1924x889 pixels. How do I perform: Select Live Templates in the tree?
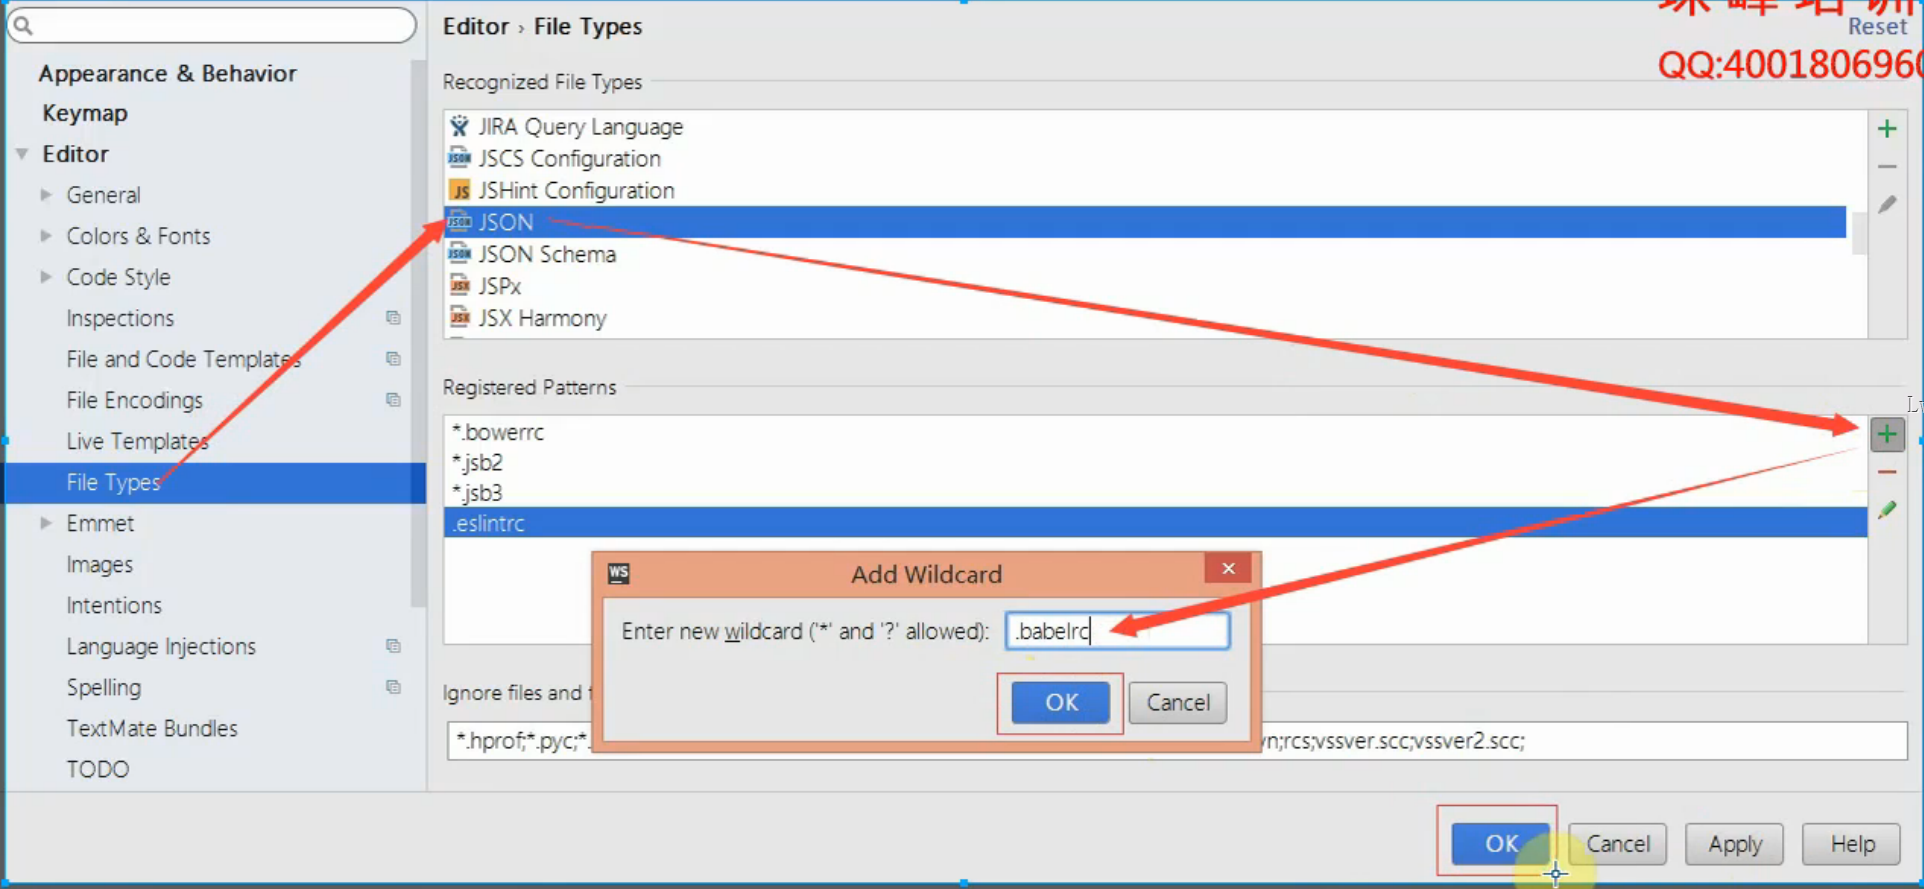pos(137,441)
